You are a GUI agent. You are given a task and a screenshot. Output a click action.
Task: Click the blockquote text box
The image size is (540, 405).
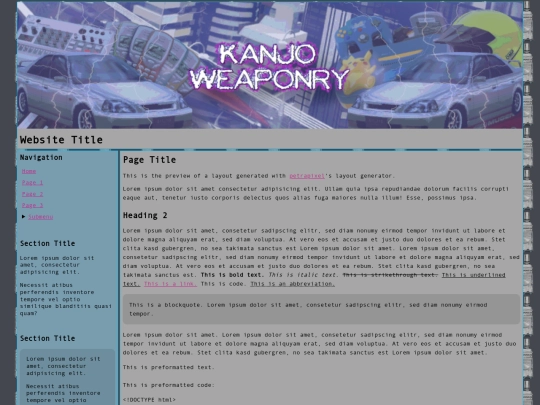pyautogui.click(x=321, y=309)
